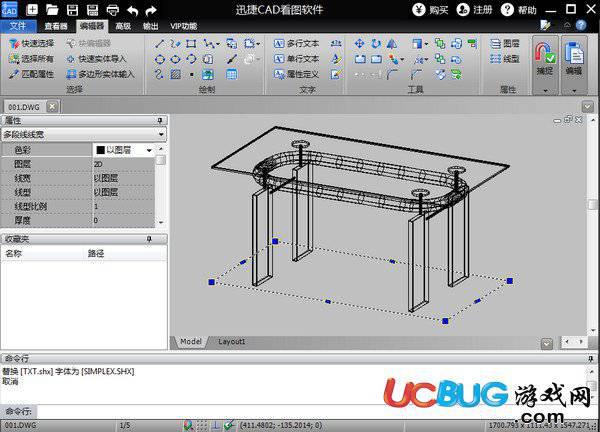The height and width of the screenshot is (432, 600).
Task: Click the Print icon in title bar
Action: (x=112, y=10)
